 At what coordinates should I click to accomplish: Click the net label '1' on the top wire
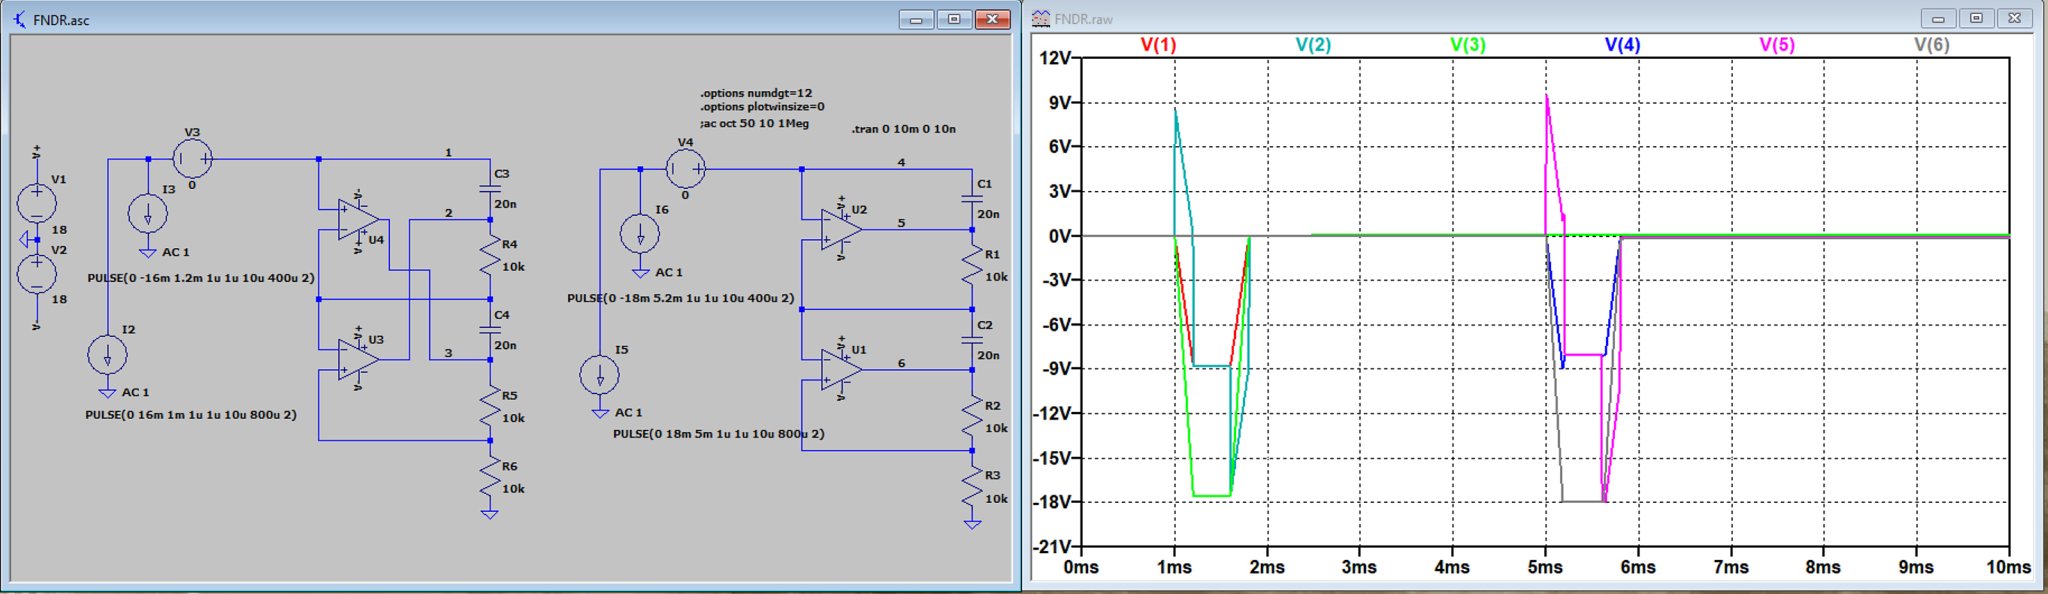(x=448, y=153)
